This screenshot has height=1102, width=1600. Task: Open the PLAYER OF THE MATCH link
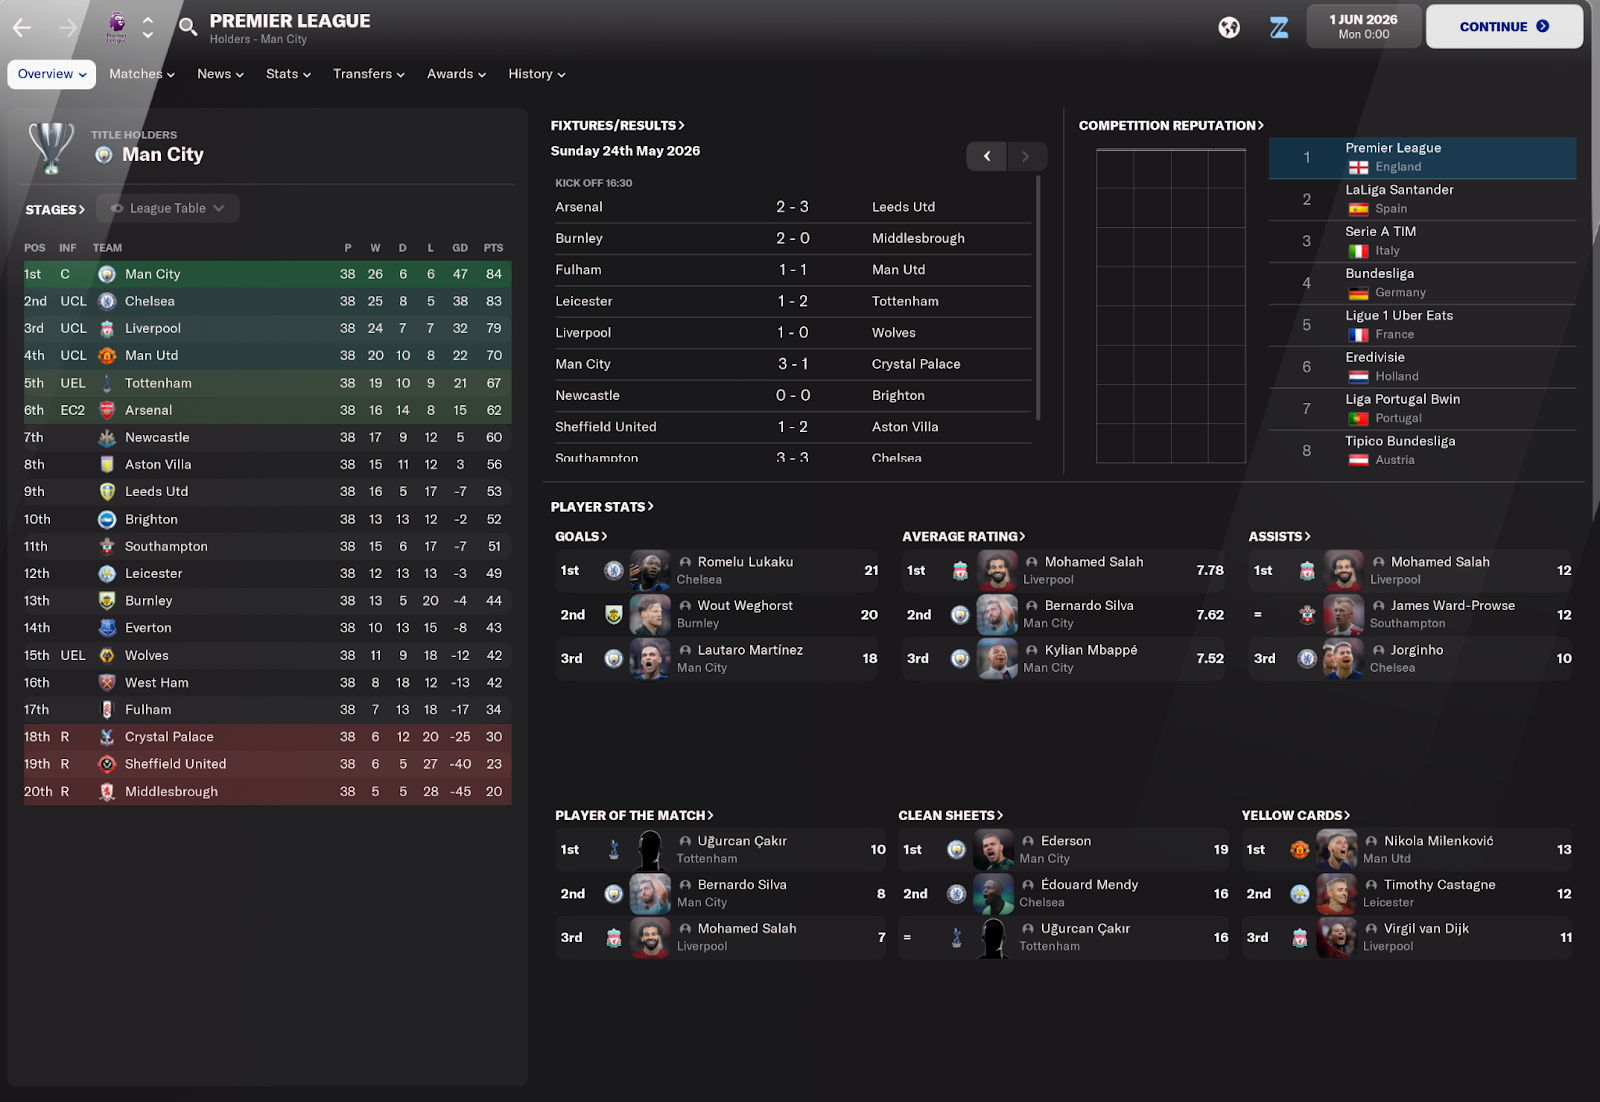634,816
